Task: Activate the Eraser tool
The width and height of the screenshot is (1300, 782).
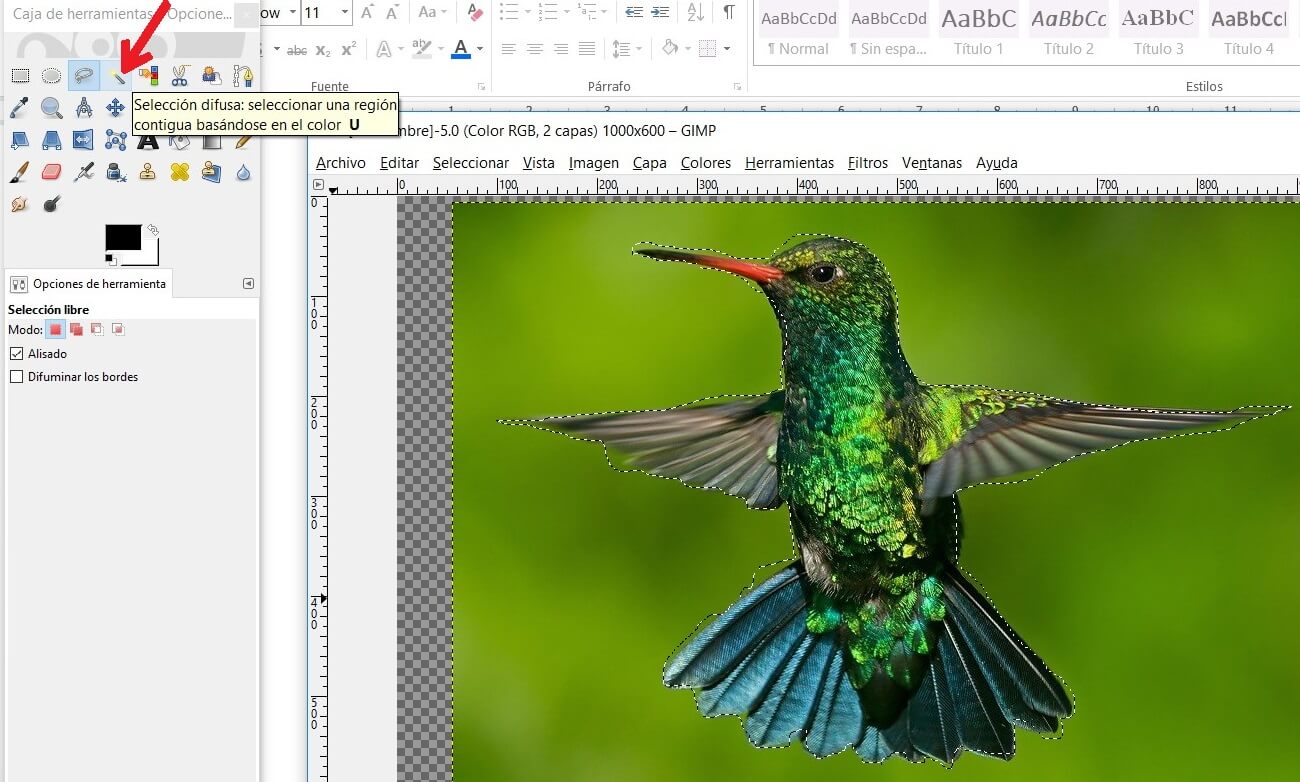Action: pos(51,172)
